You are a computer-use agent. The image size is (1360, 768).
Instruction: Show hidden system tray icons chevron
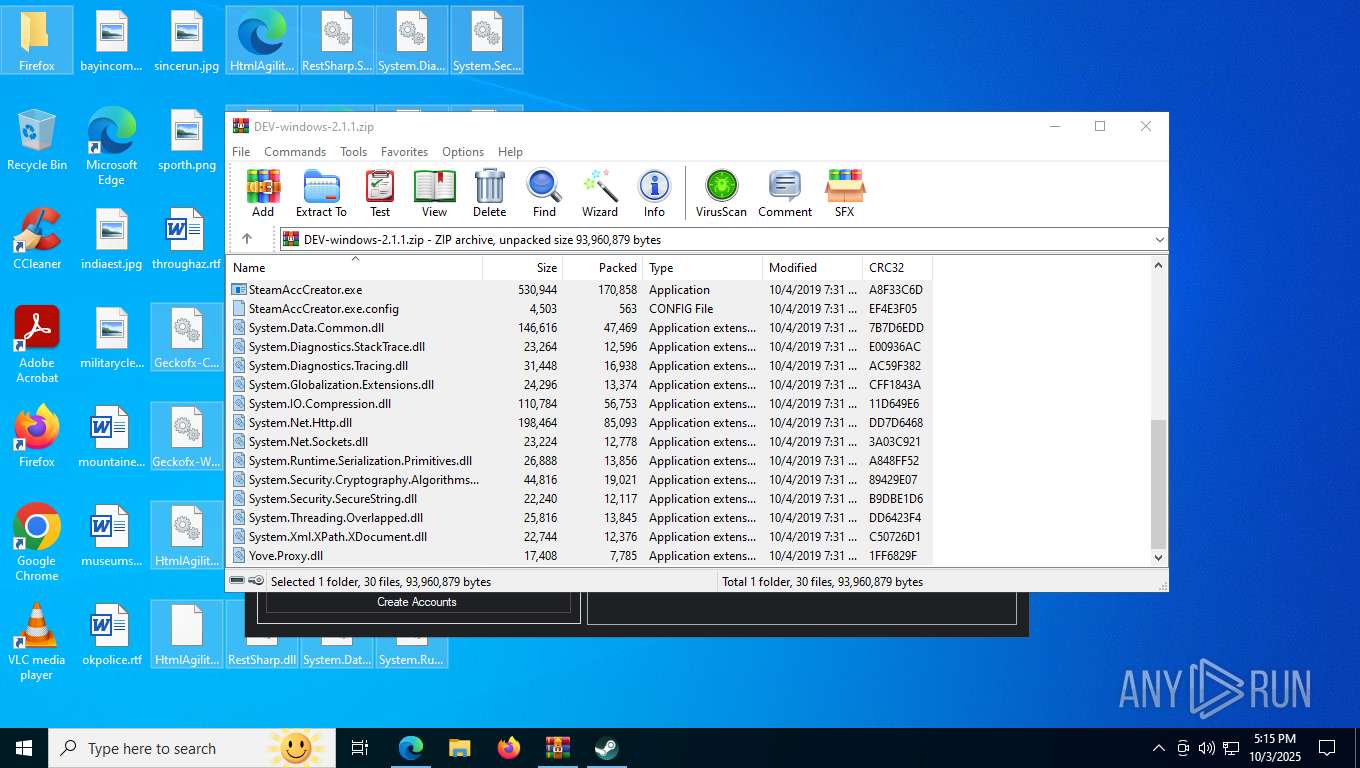coord(1158,748)
